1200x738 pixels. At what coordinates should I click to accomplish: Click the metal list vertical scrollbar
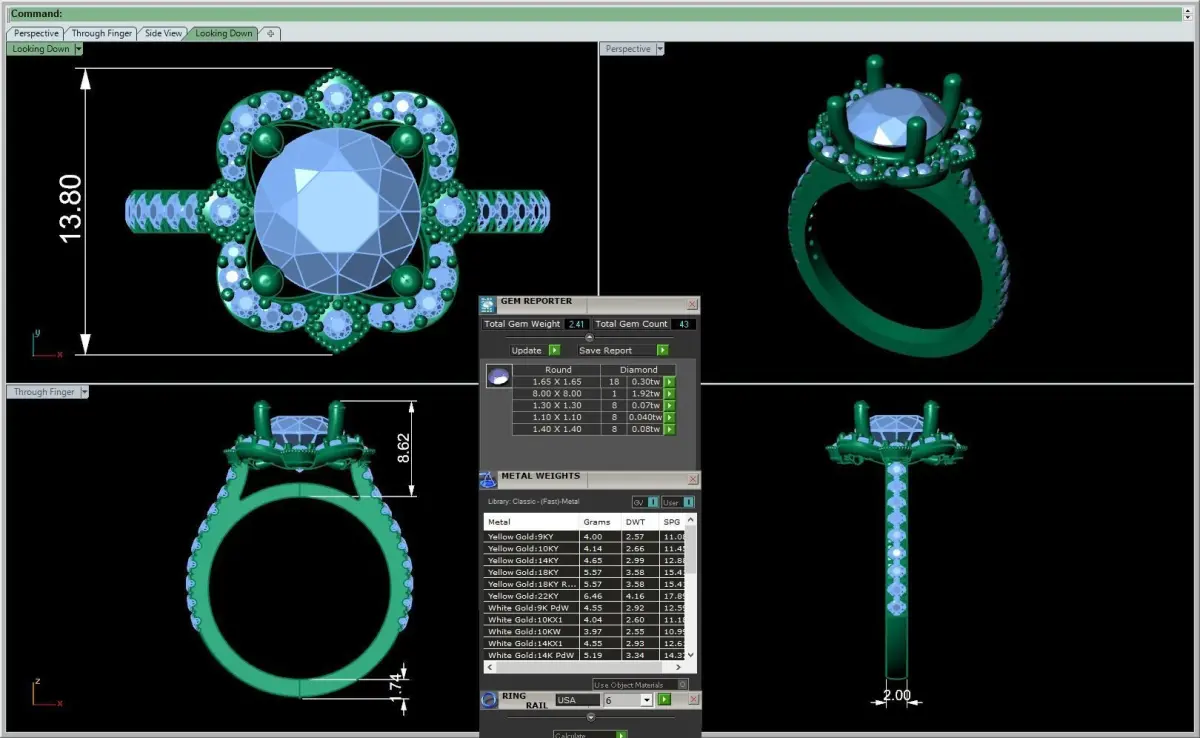click(x=691, y=590)
